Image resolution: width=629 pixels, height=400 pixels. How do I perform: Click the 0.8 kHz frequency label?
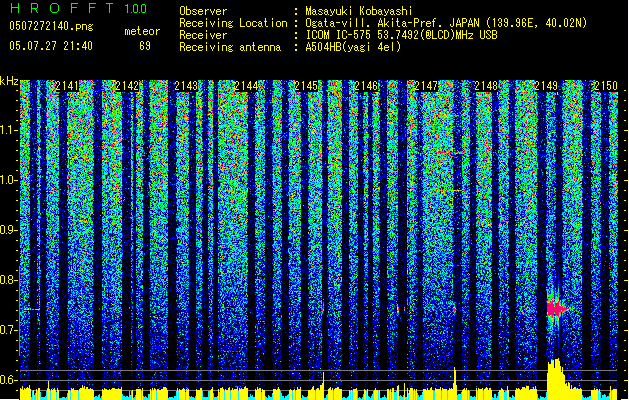[x=8, y=280]
